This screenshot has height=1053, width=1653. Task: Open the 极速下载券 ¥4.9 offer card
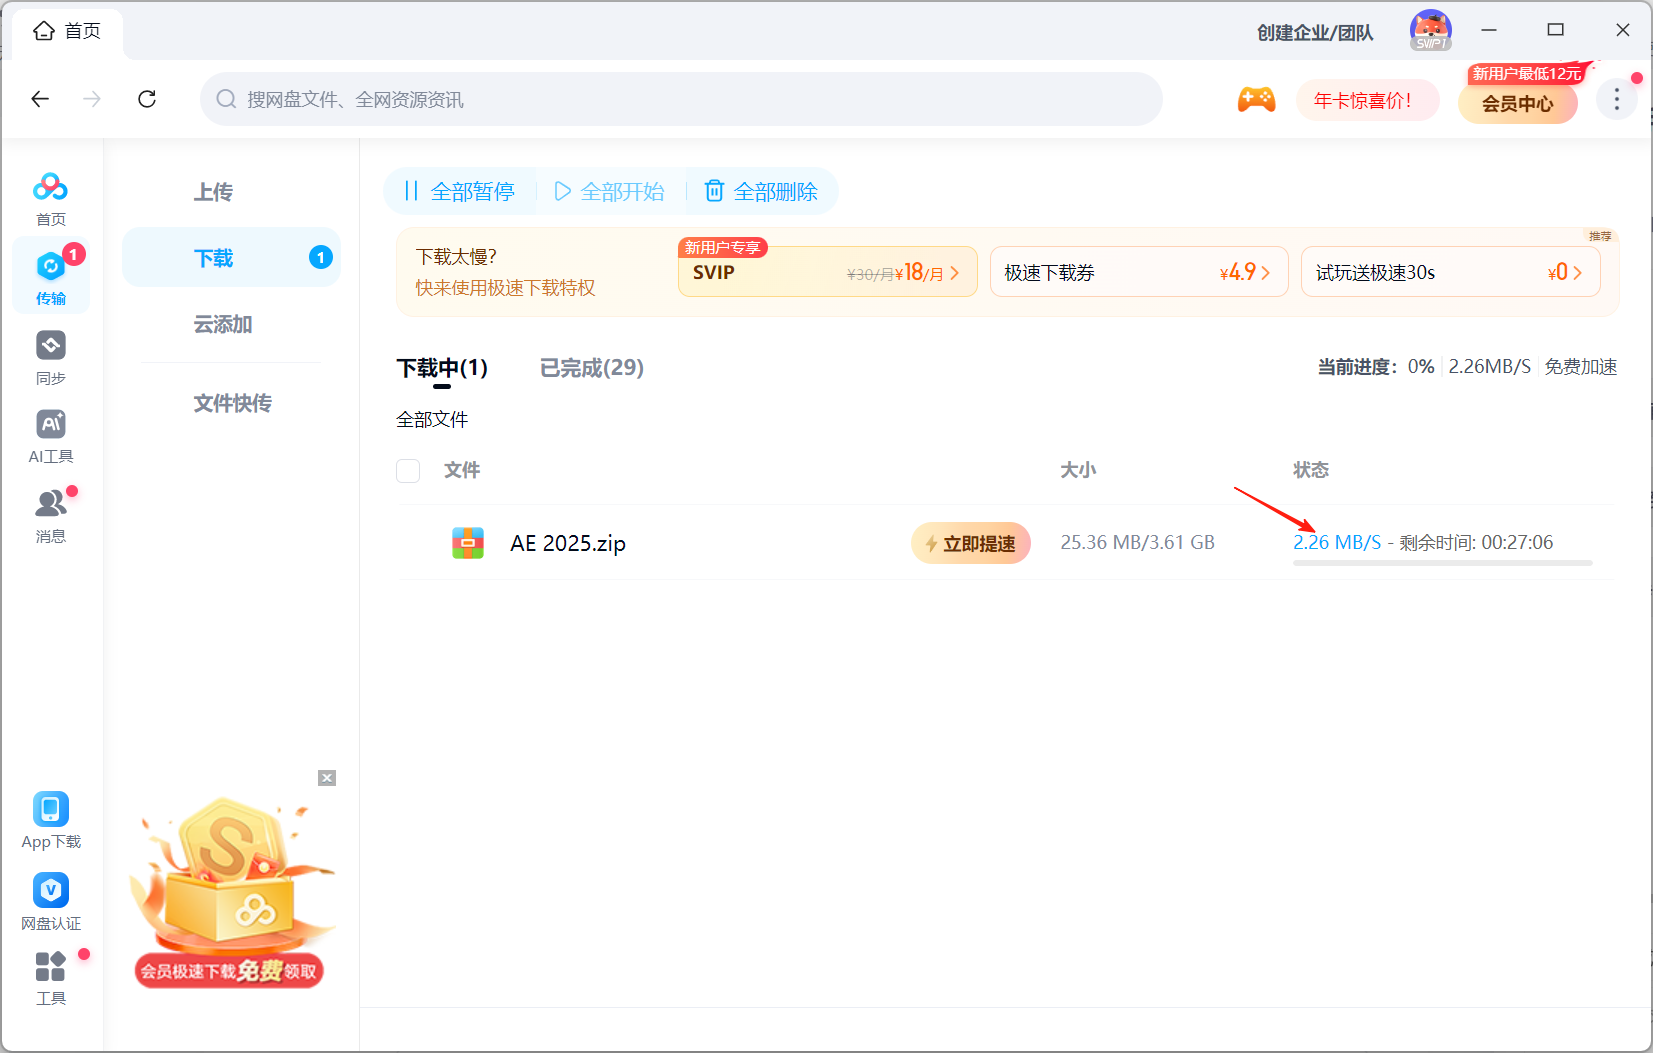tap(1139, 272)
